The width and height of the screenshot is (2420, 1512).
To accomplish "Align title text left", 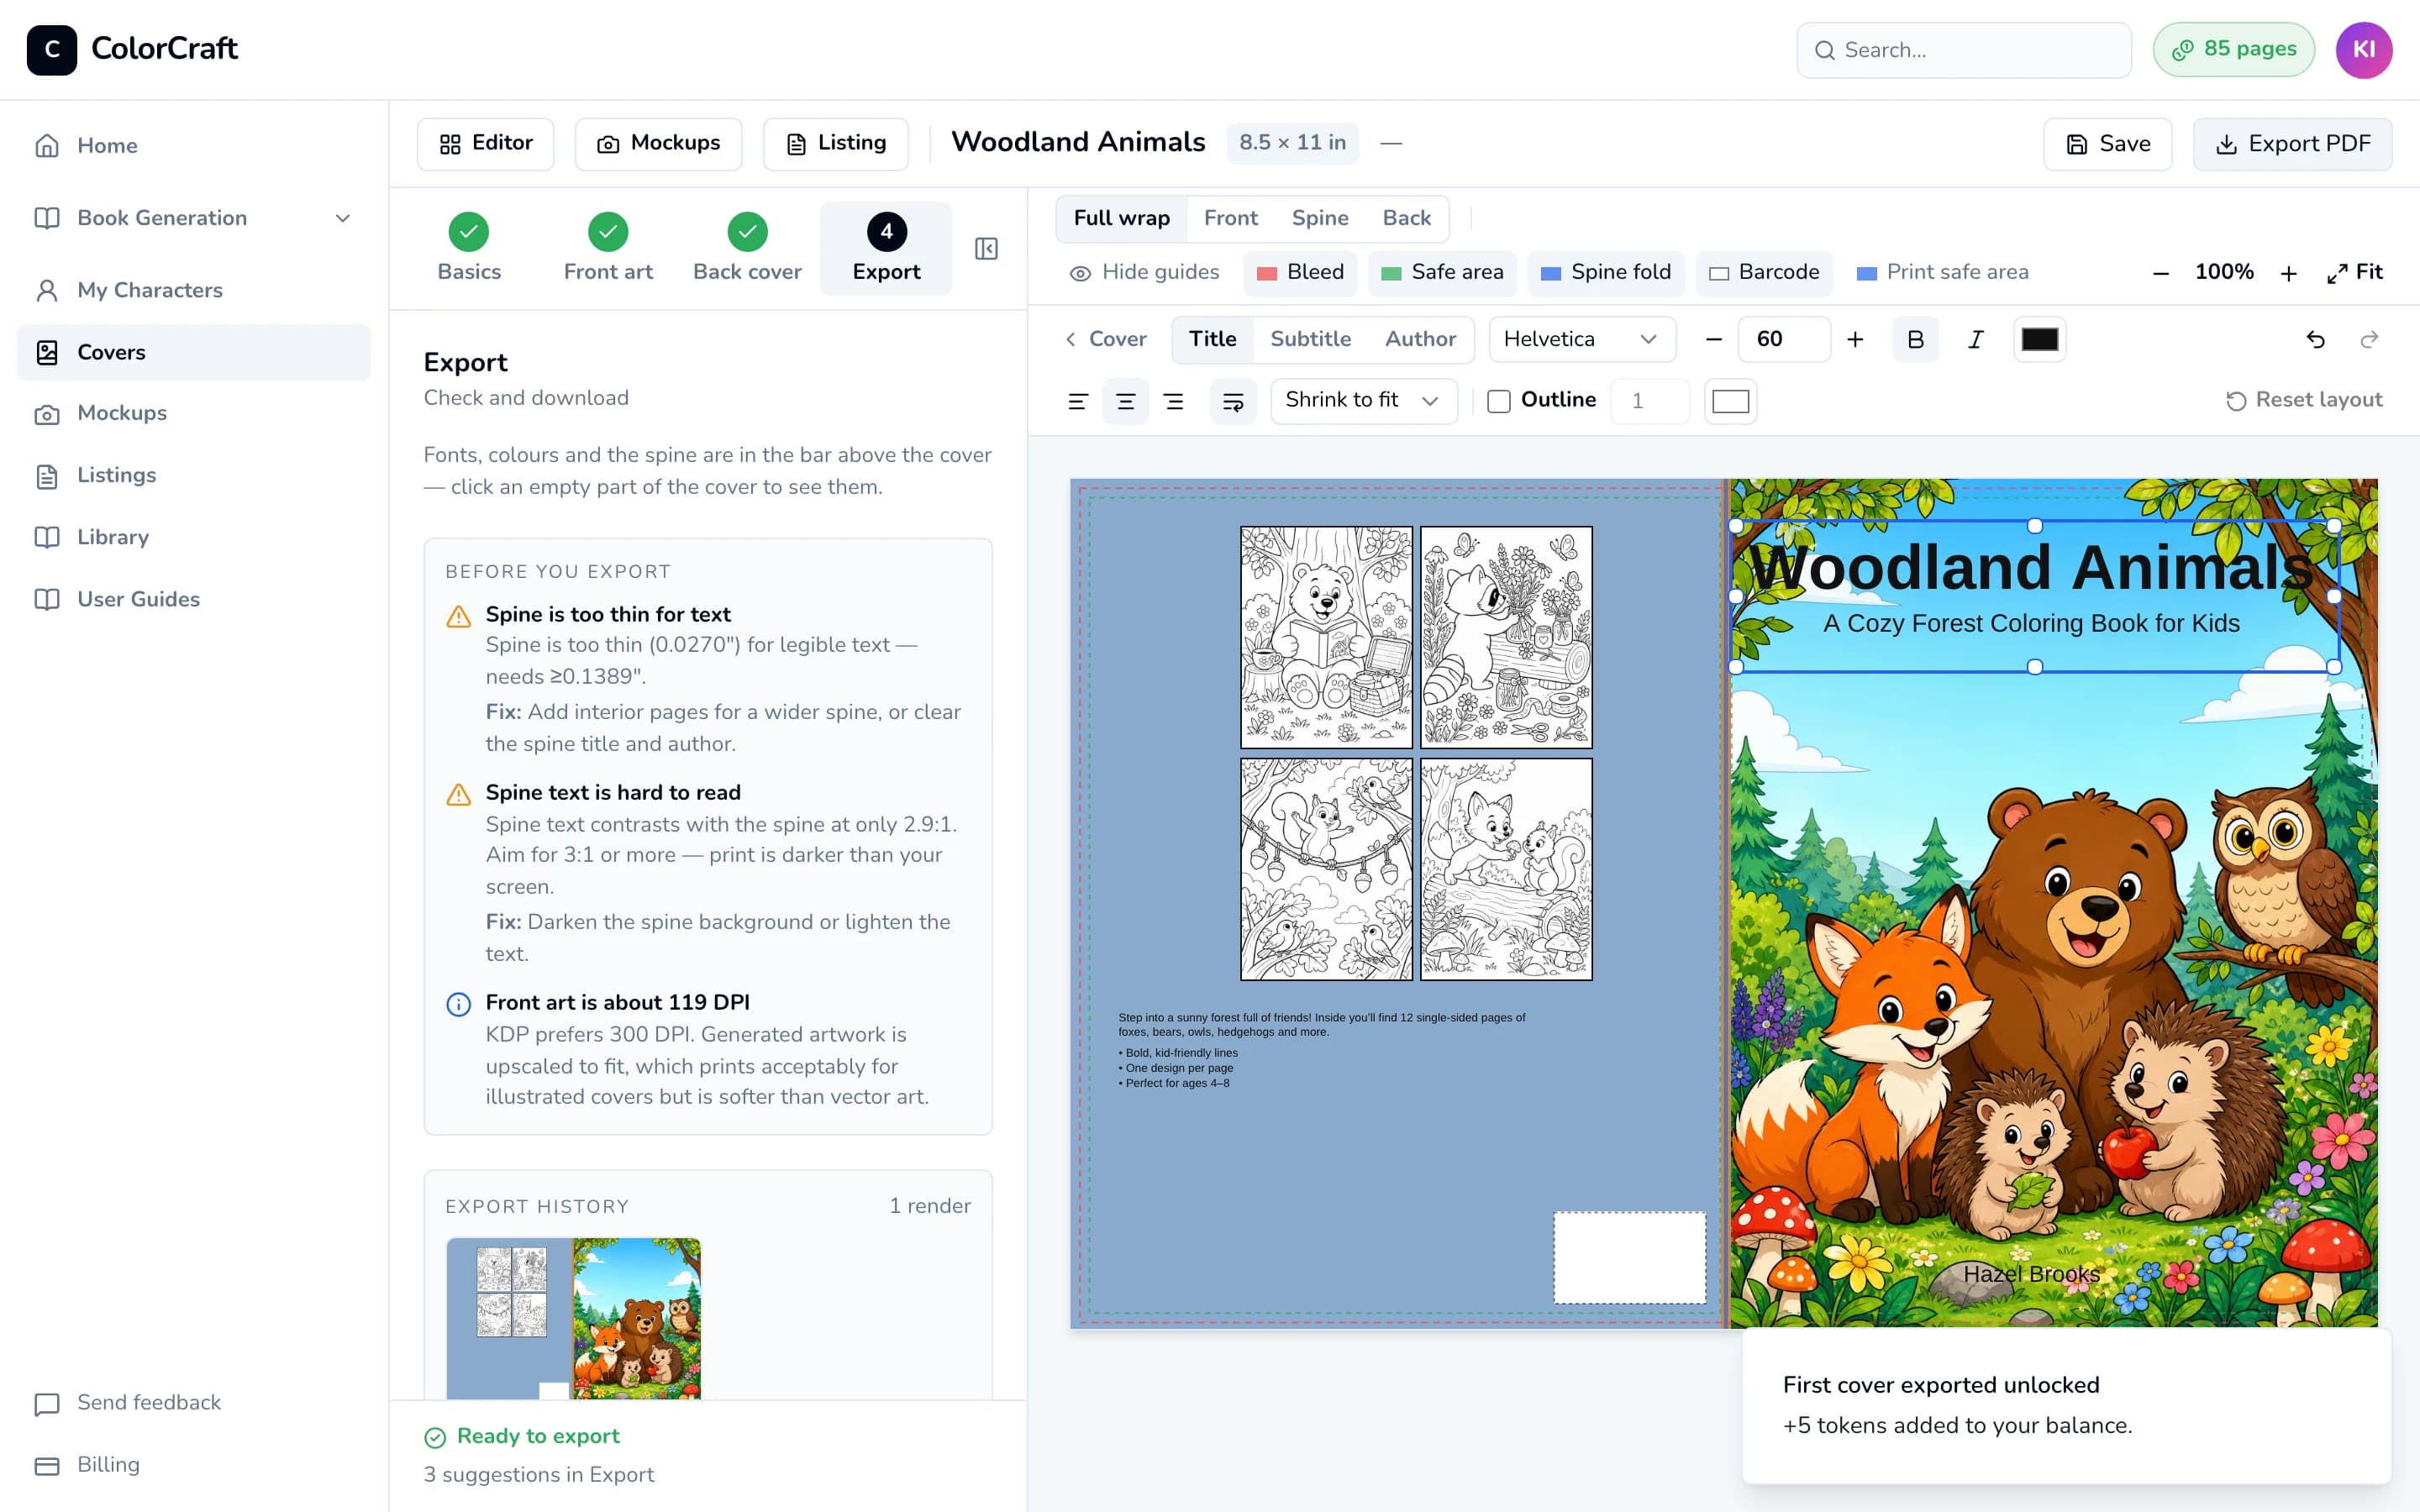I will click(1077, 401).
